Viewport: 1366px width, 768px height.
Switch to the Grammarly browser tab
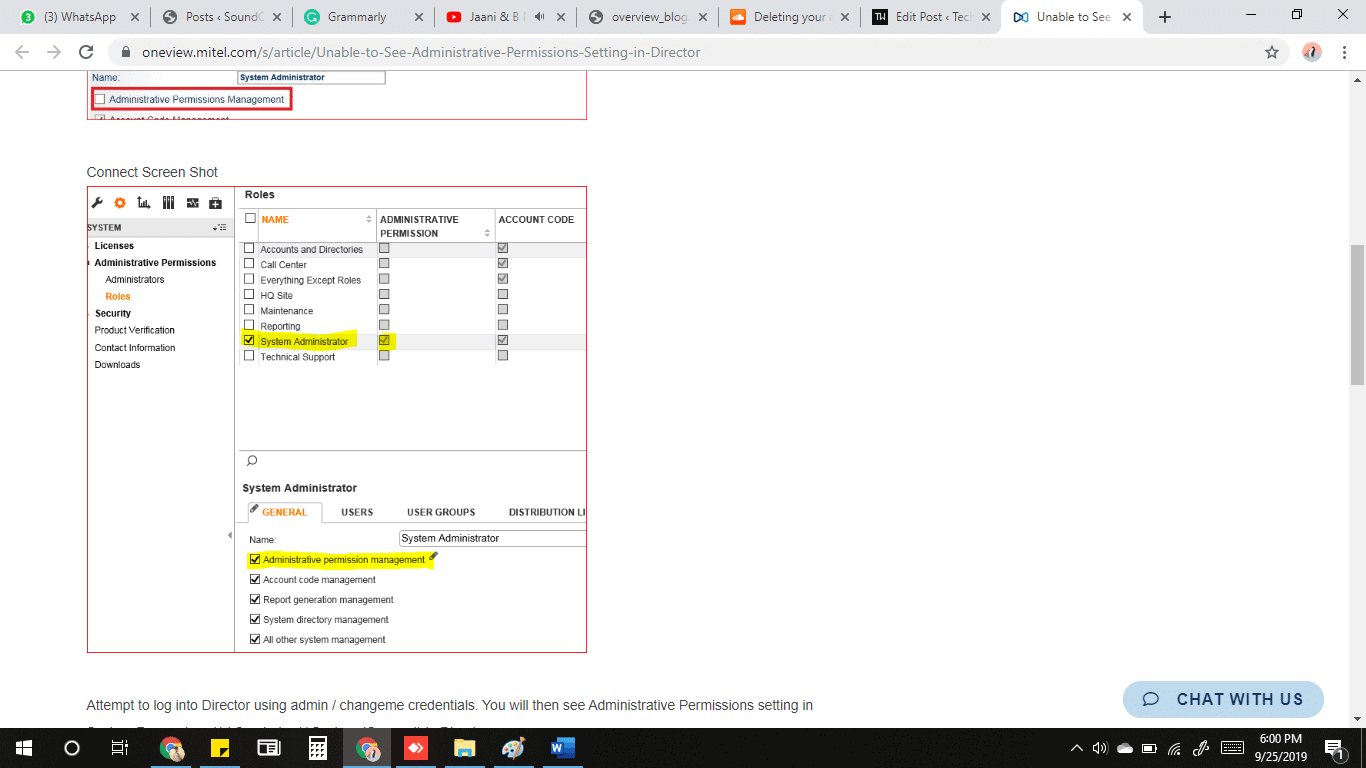[x=365, y=17]
